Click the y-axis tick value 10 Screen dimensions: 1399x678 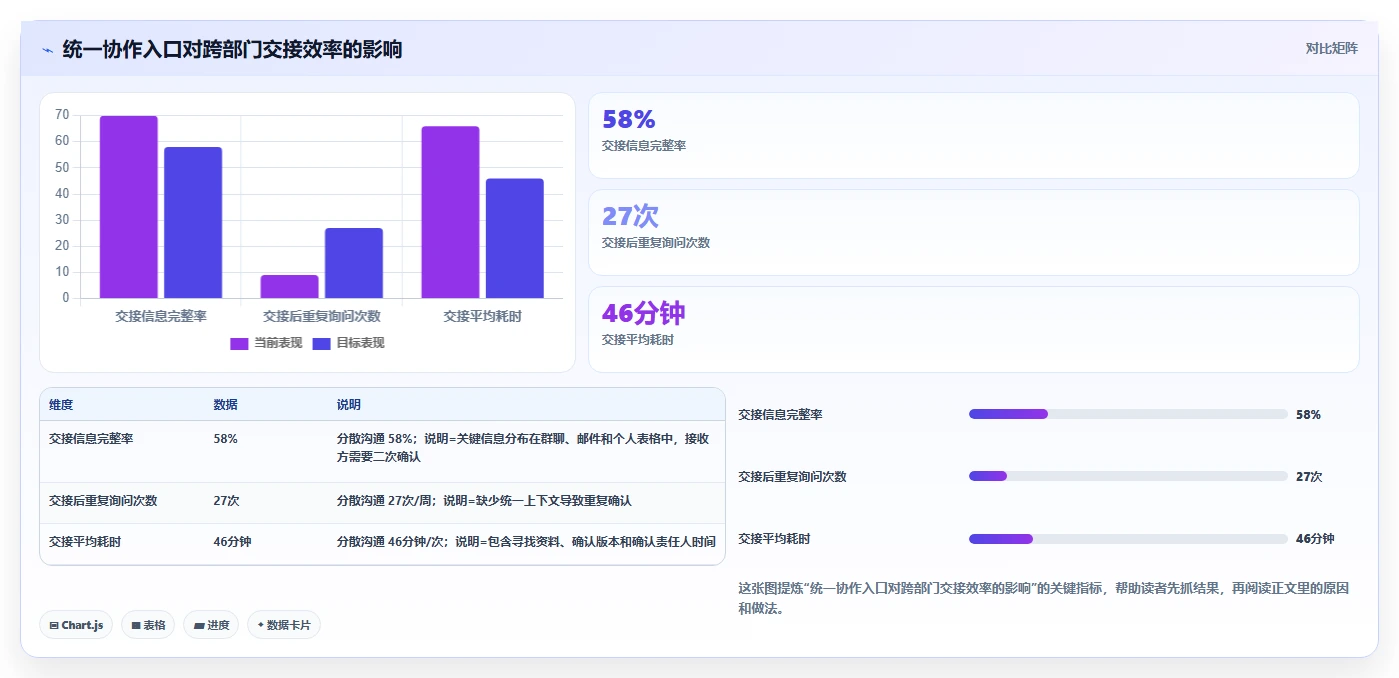62,272
